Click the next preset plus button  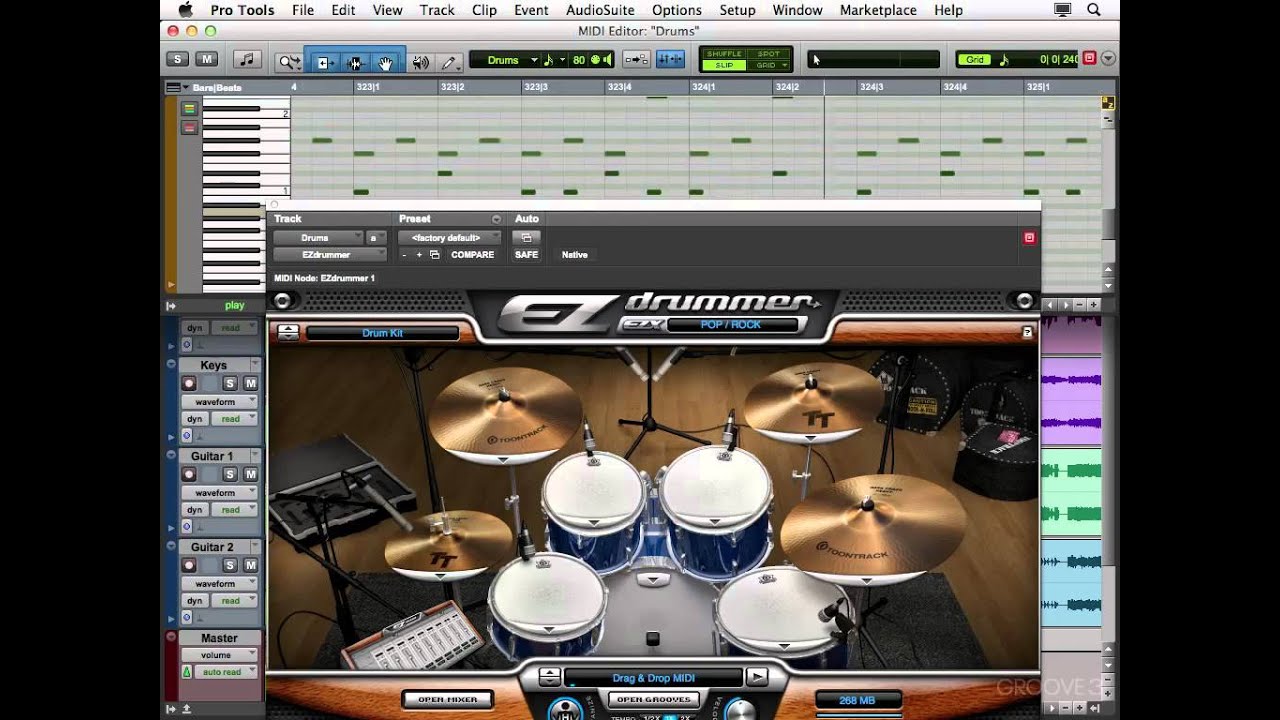pyautogui.click(x=419, y=255)
